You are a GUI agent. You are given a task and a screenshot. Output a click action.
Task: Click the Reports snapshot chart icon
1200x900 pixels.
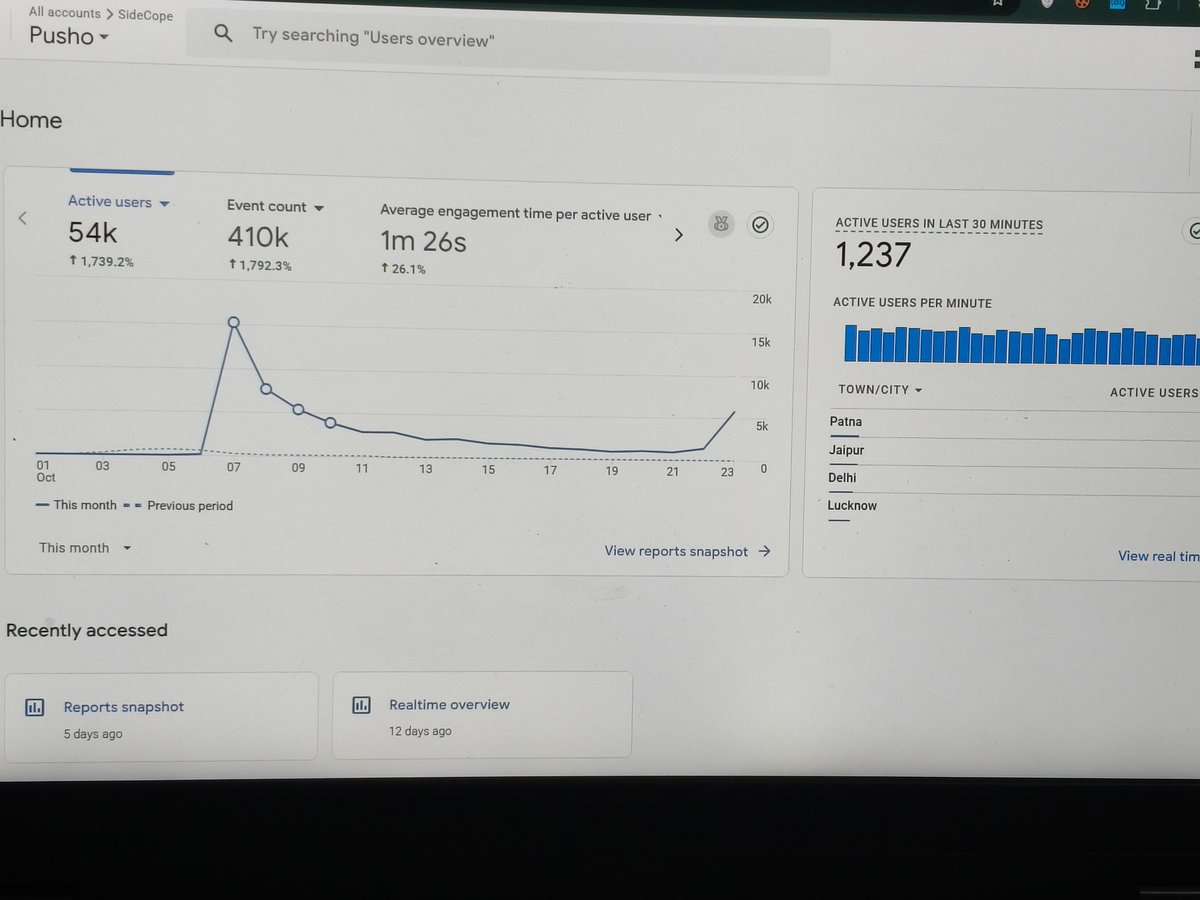pyautogui.click(x=34, y=707)
